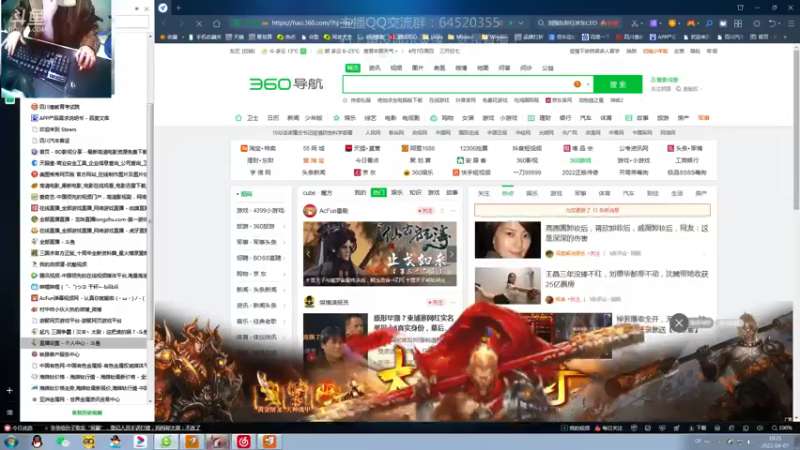This screenshot has height=450, width=800.
Task: Click the Windows Start button
Action: point(11,442)
